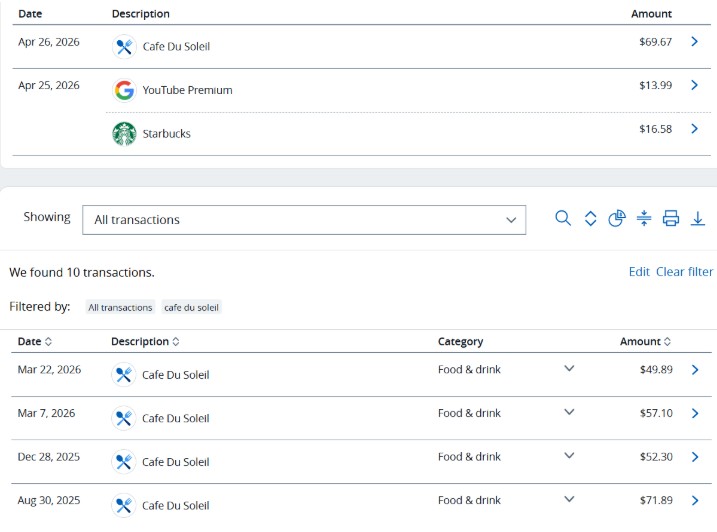Viewport: 717px width, 532px height.
Task: Open details arrow for $57.10 transaction
Action: tap(695, 413)
